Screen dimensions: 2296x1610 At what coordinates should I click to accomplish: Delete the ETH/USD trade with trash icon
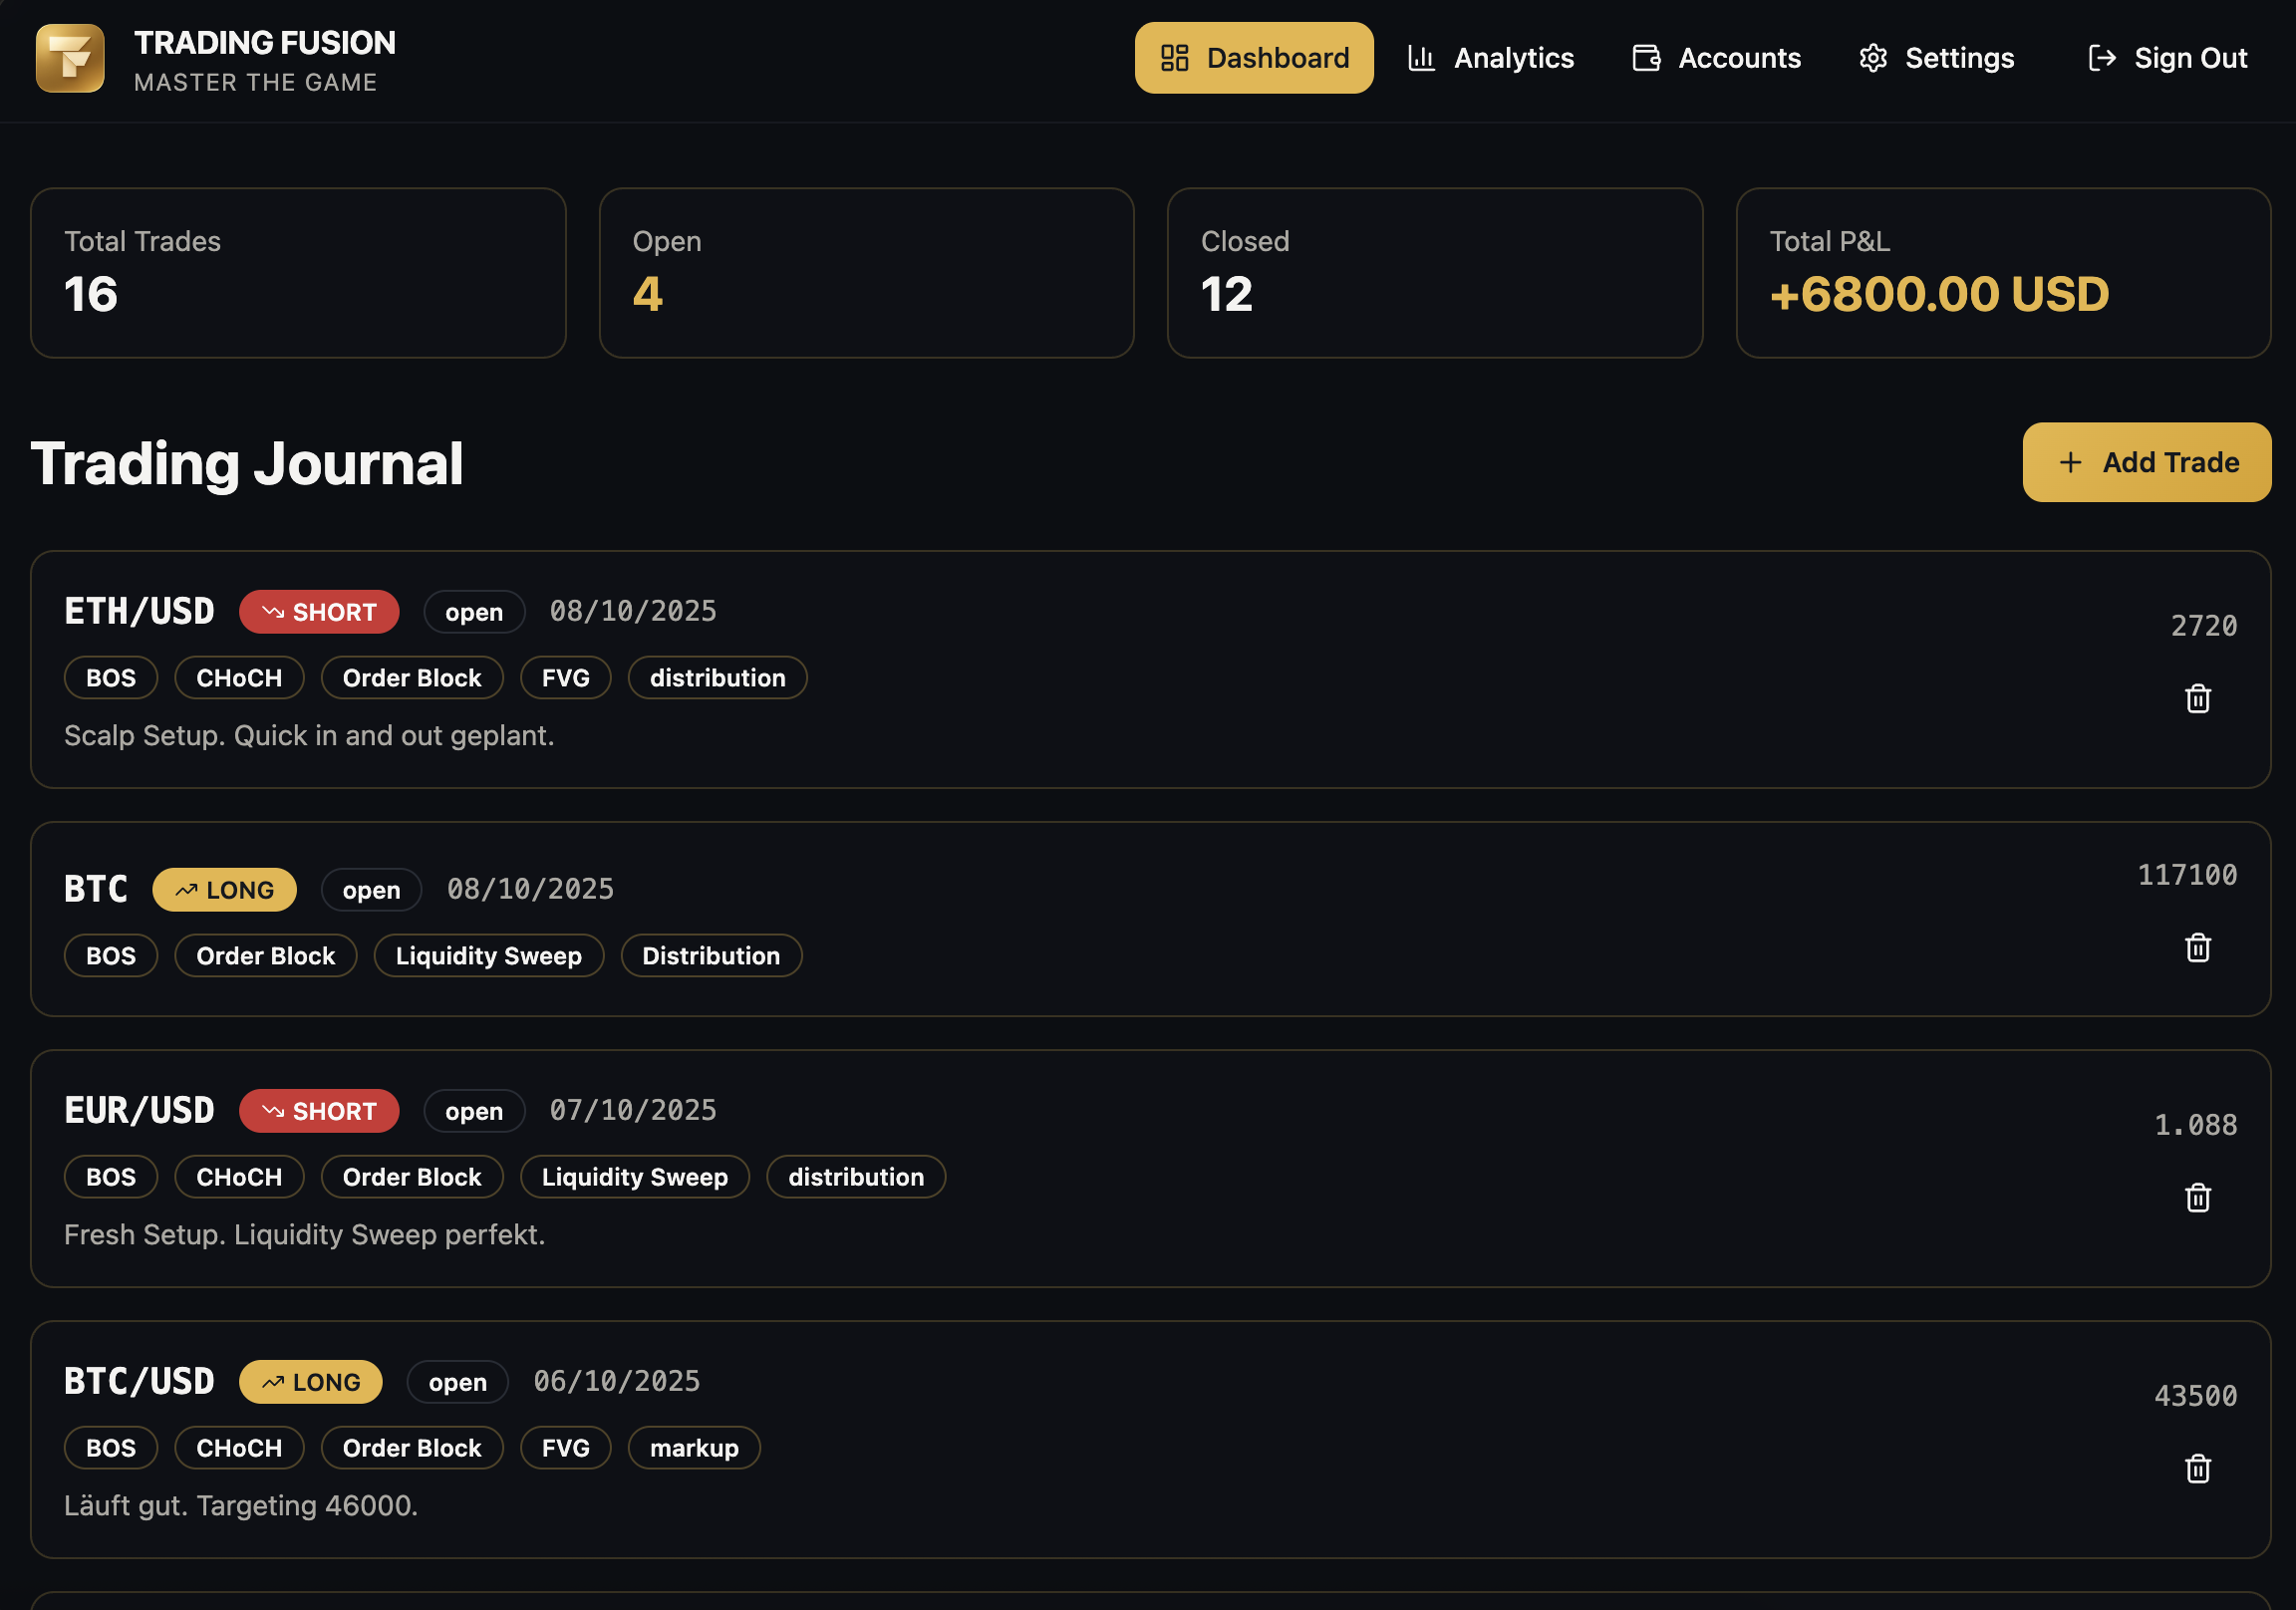tap(2197, 698)
